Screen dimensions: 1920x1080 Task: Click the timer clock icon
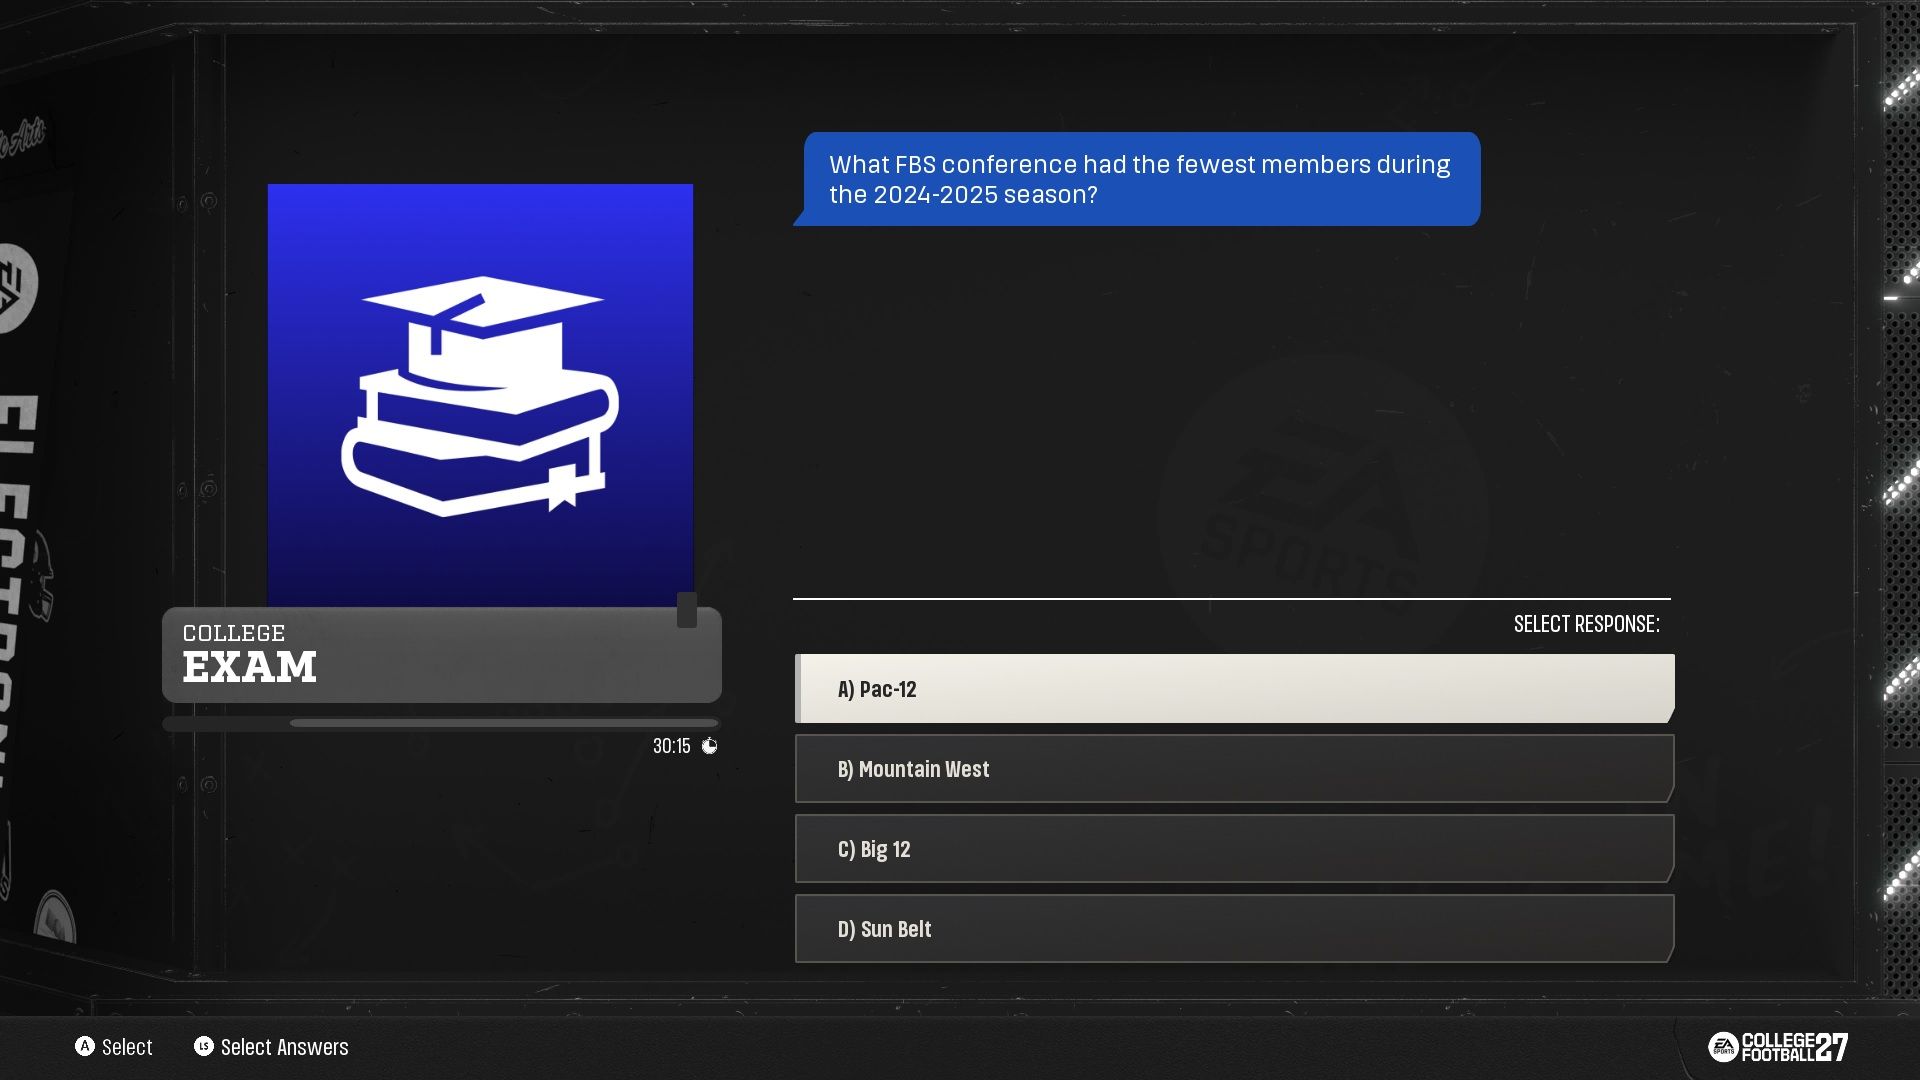pos(709,746)
